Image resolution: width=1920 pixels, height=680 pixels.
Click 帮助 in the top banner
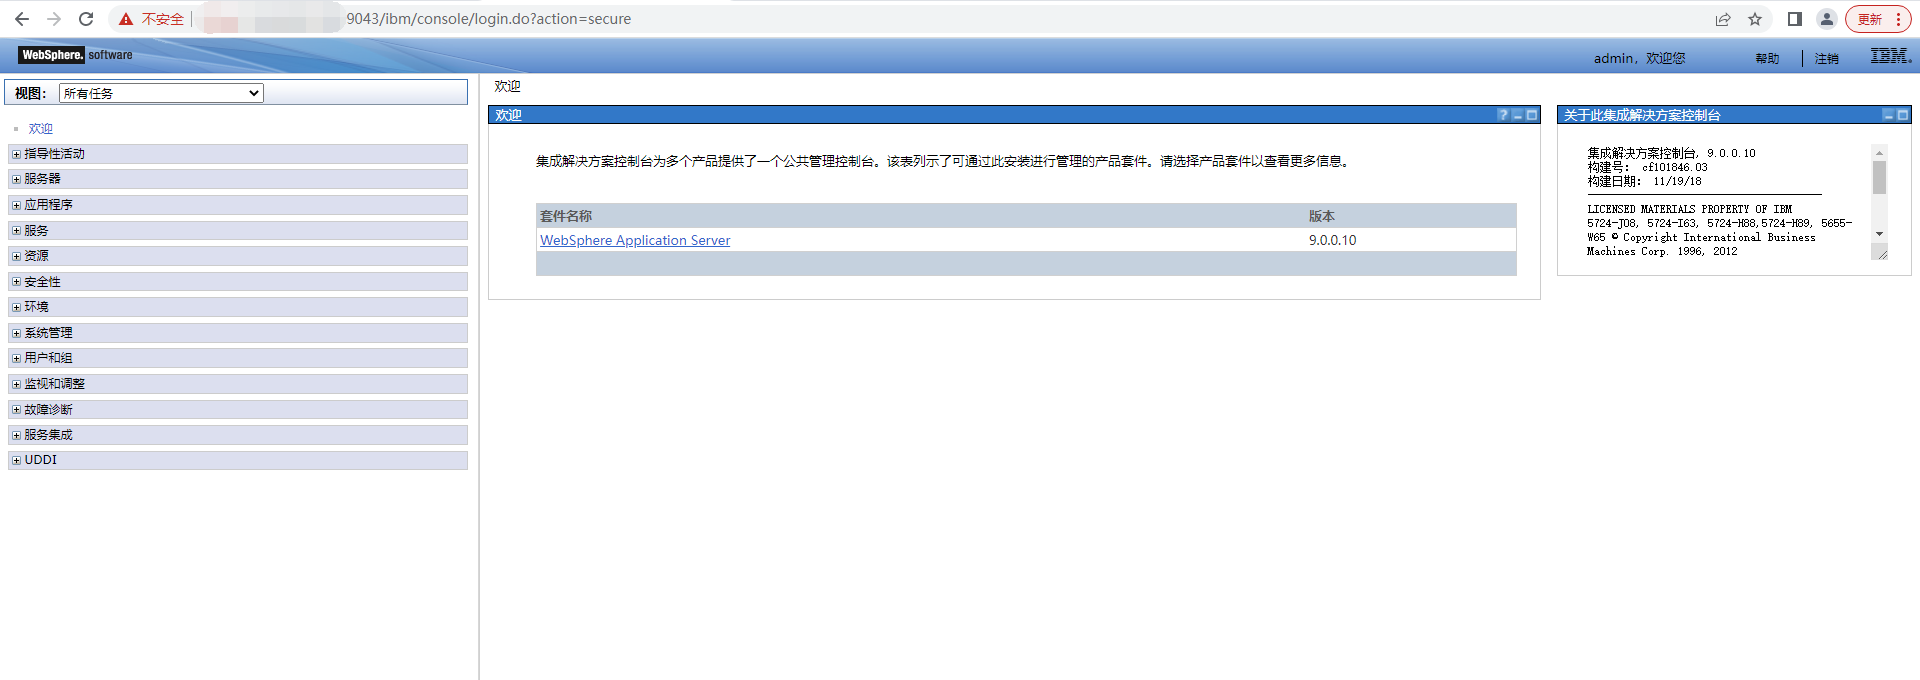point(1767,59)
